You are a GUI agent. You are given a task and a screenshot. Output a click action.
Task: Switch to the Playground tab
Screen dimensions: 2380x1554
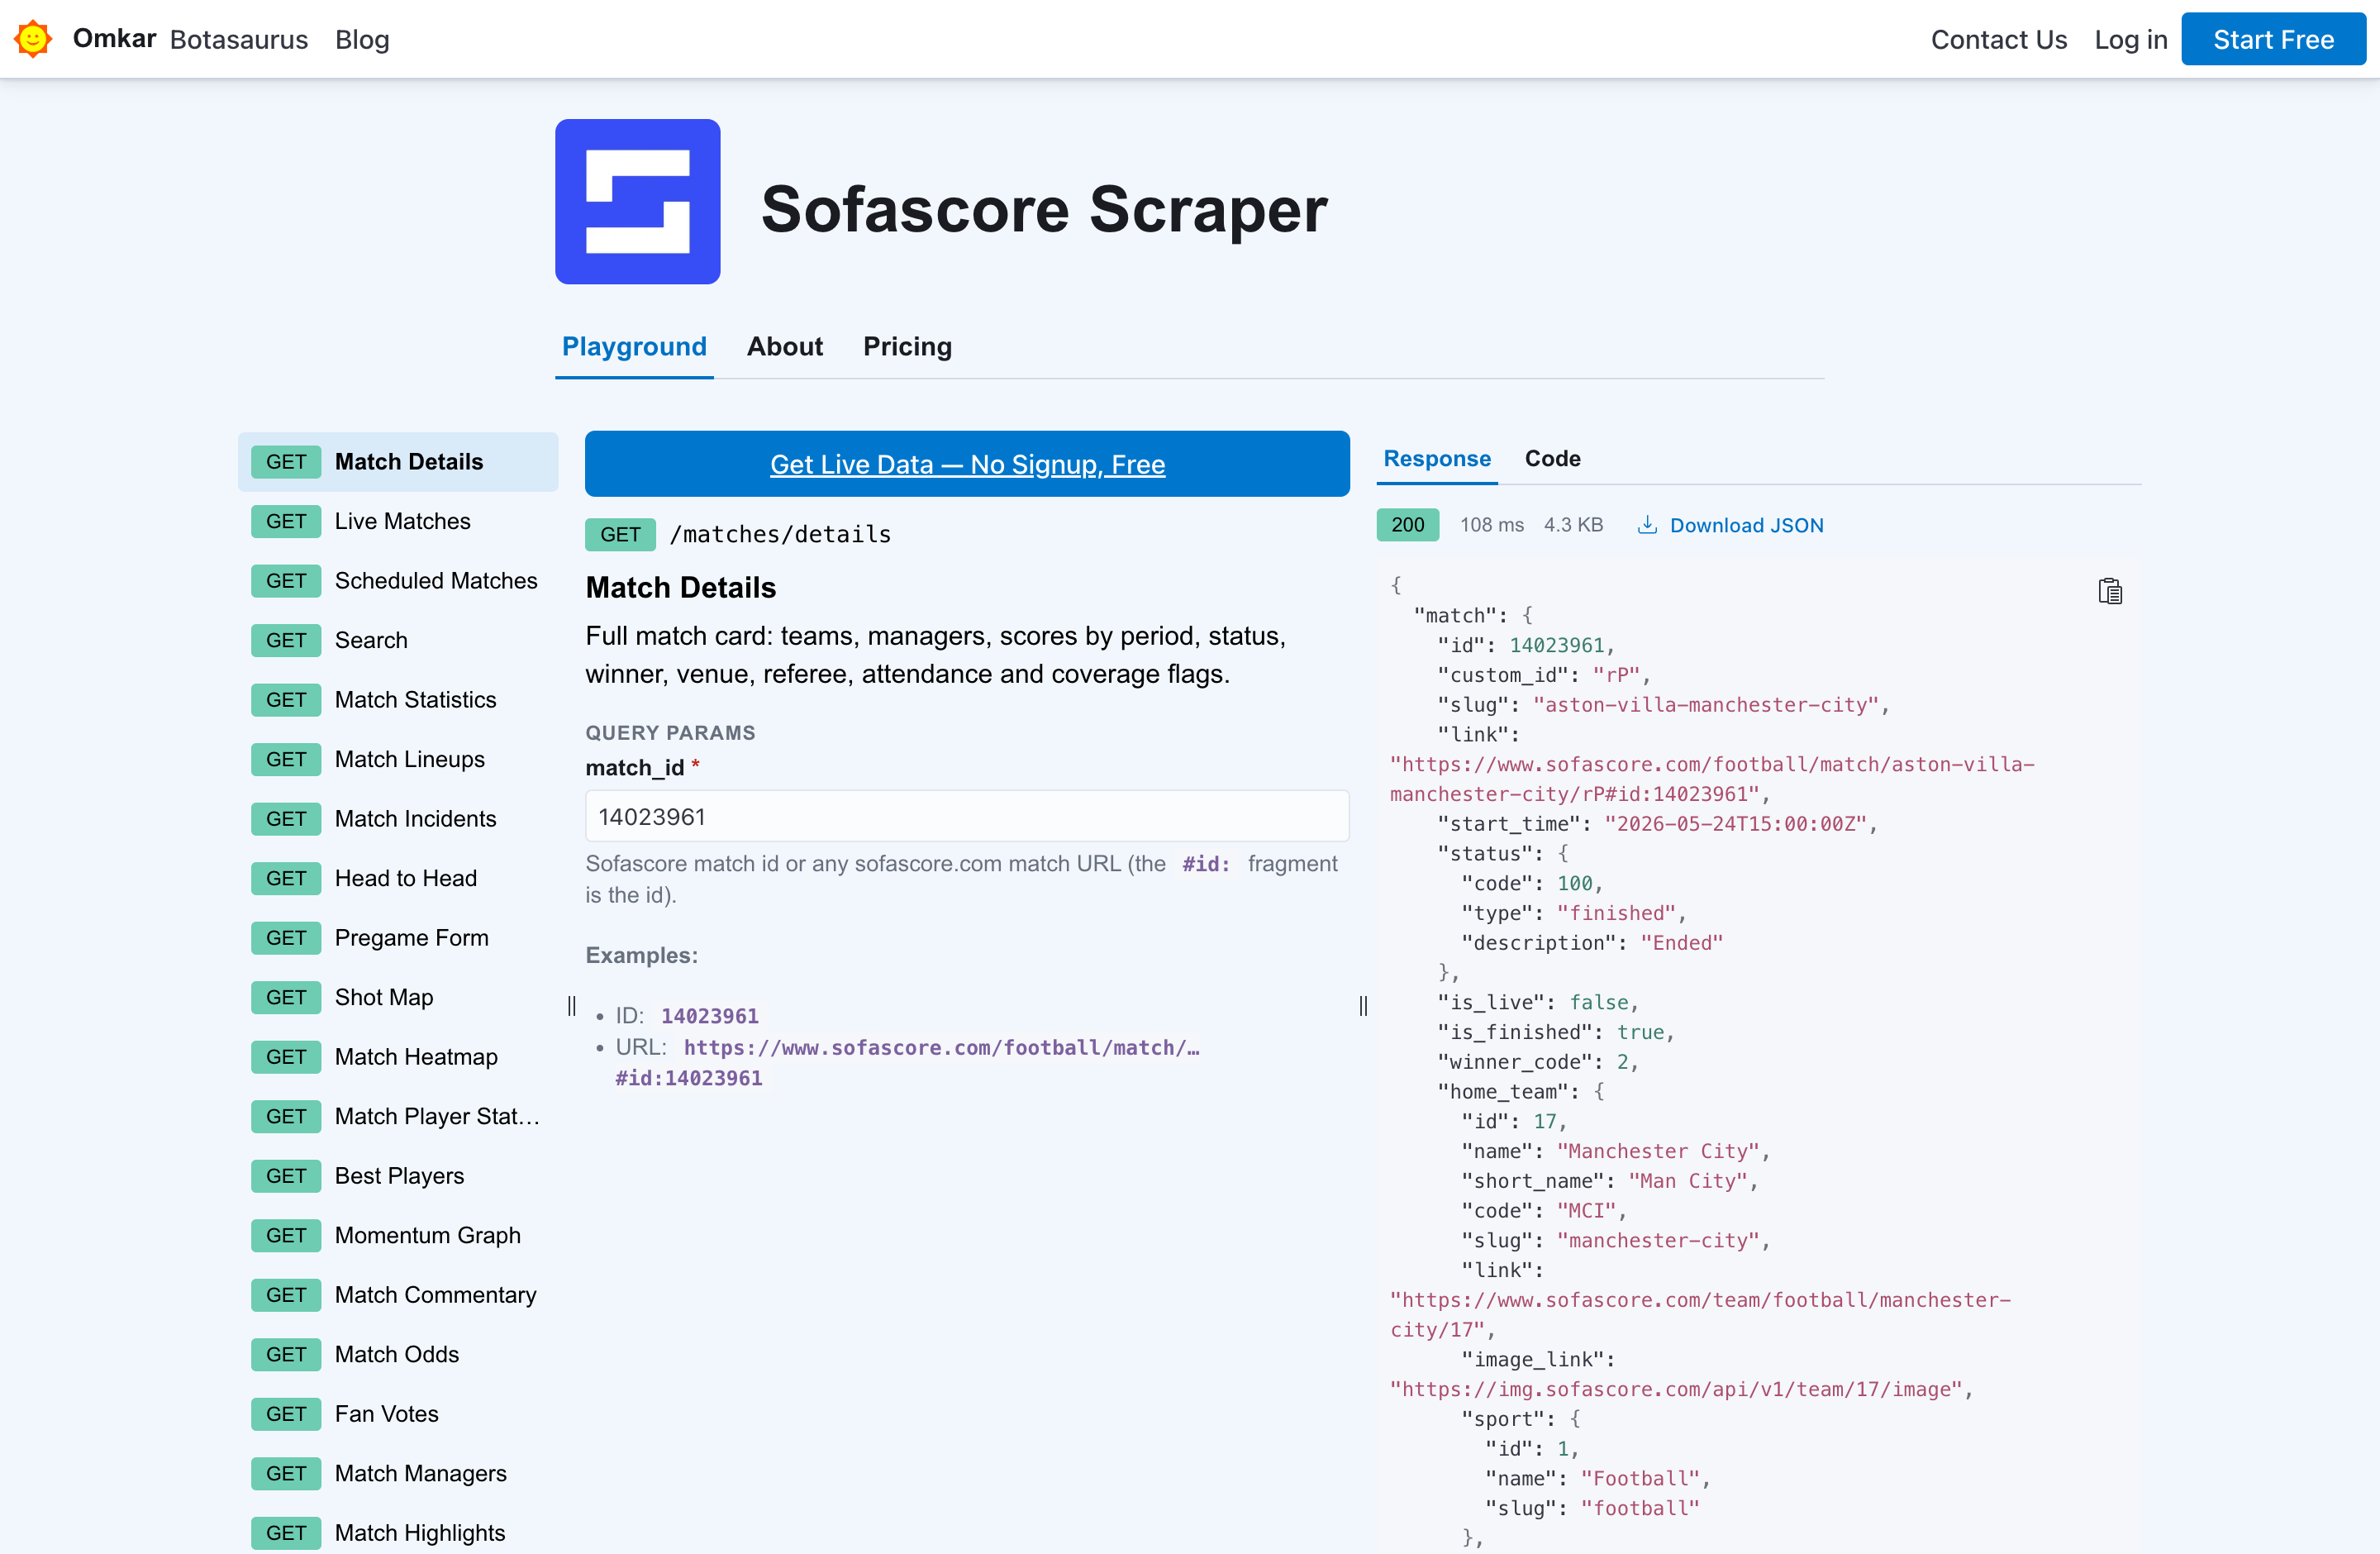click(634, 346)
